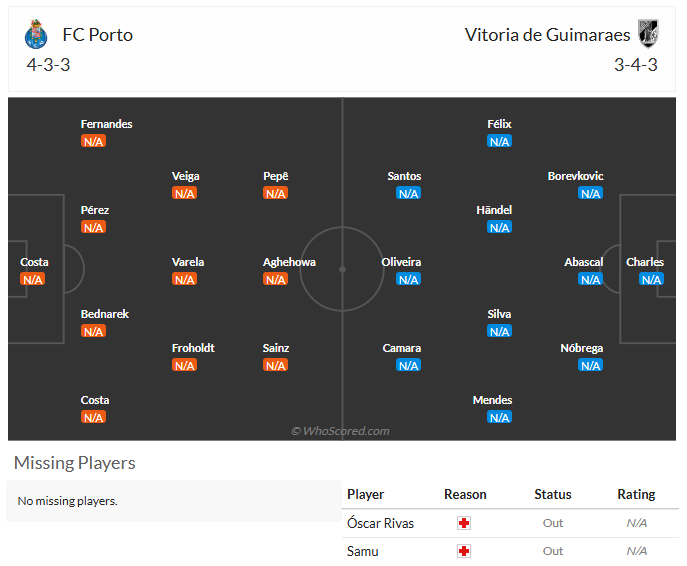Select Froholdt on the pitch

[193, 348]
